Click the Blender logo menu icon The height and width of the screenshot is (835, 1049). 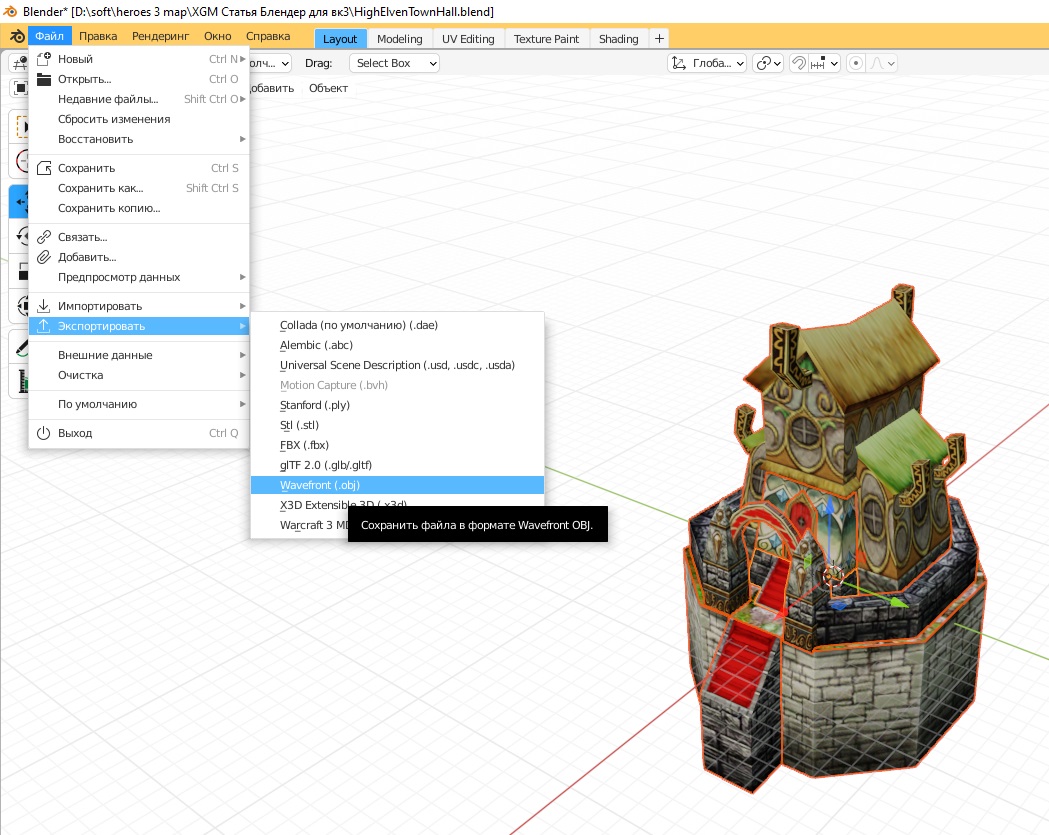(17, 36)
